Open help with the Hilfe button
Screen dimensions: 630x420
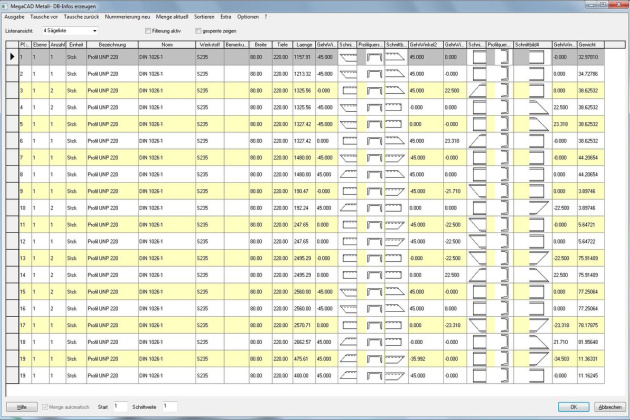point(19,407)
